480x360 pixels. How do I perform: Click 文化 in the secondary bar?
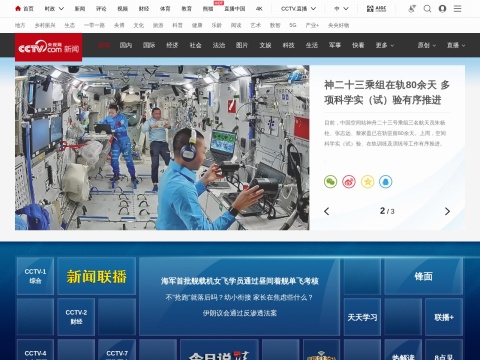click(x=139, y=25)
